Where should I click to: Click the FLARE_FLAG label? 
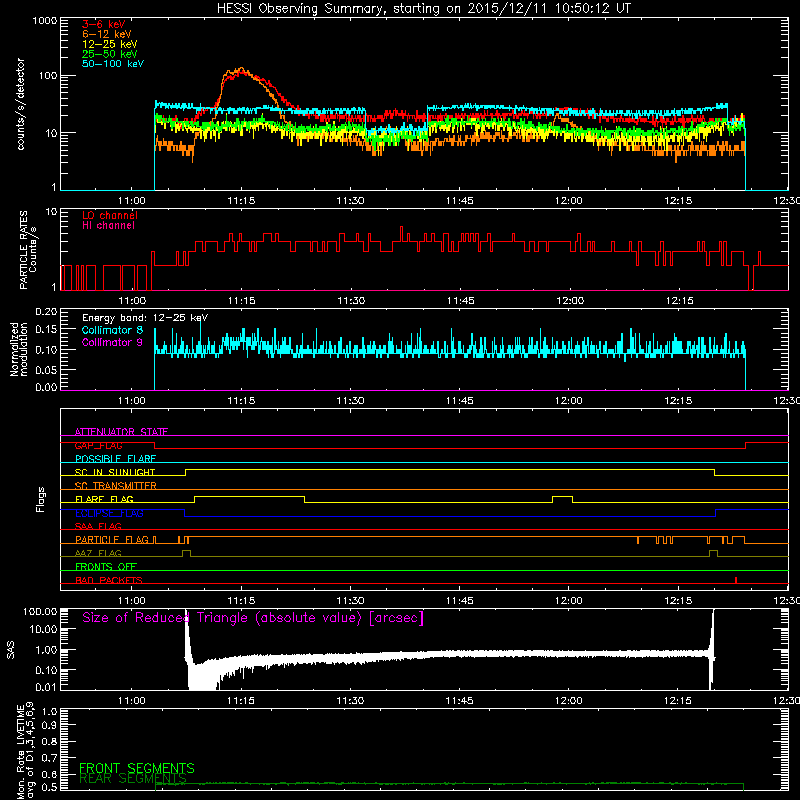[104, 499]
